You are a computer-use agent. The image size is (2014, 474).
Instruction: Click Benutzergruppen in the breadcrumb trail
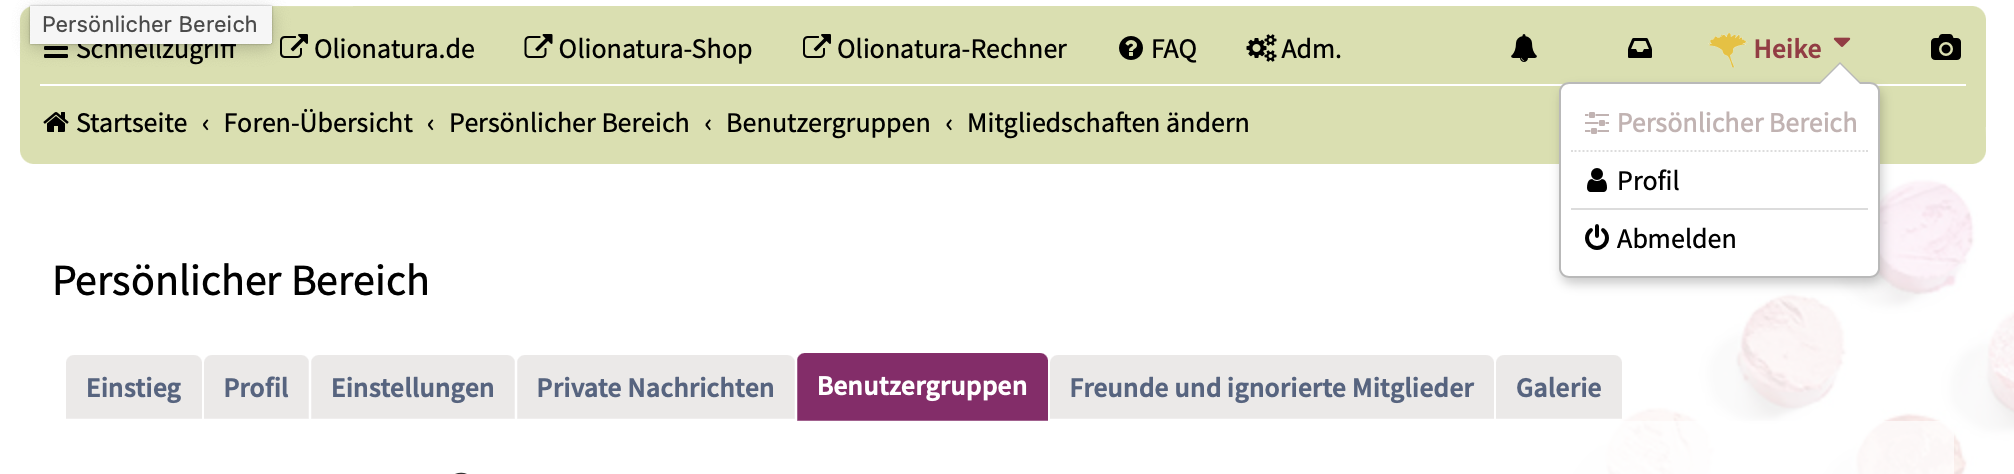[x=828, y=123]
